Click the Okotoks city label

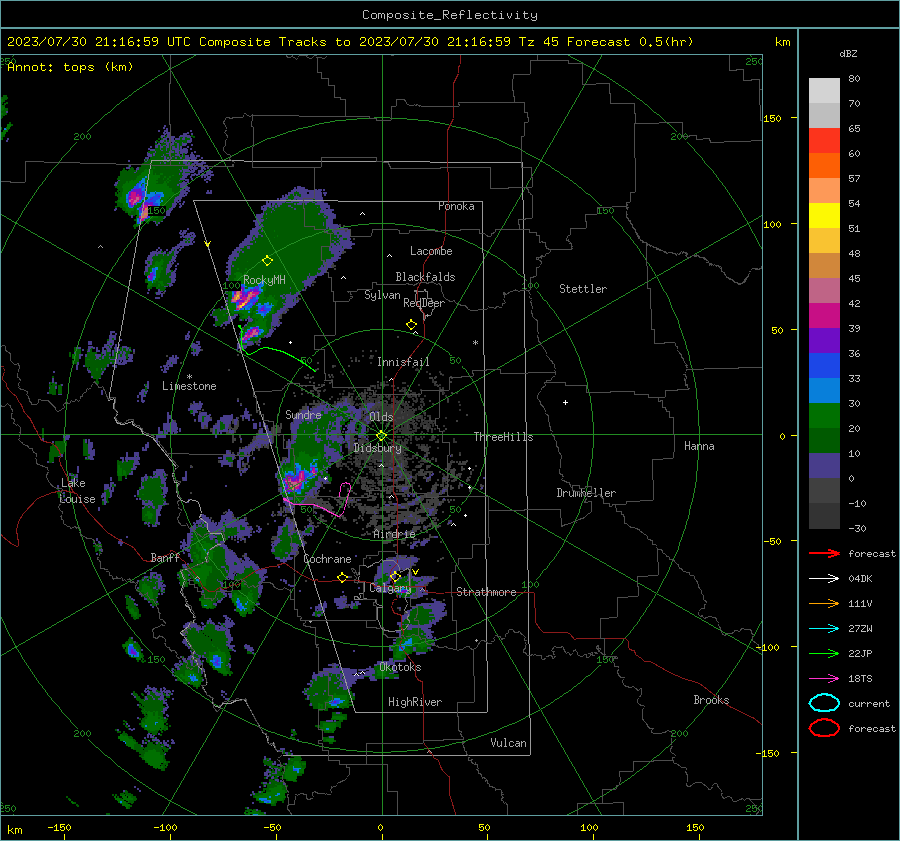click(400, 667)
